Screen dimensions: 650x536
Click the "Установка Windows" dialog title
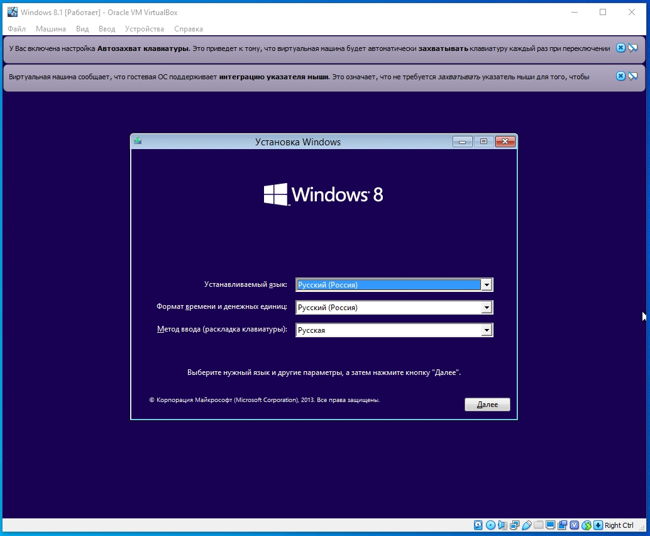(x=298, y=142)
